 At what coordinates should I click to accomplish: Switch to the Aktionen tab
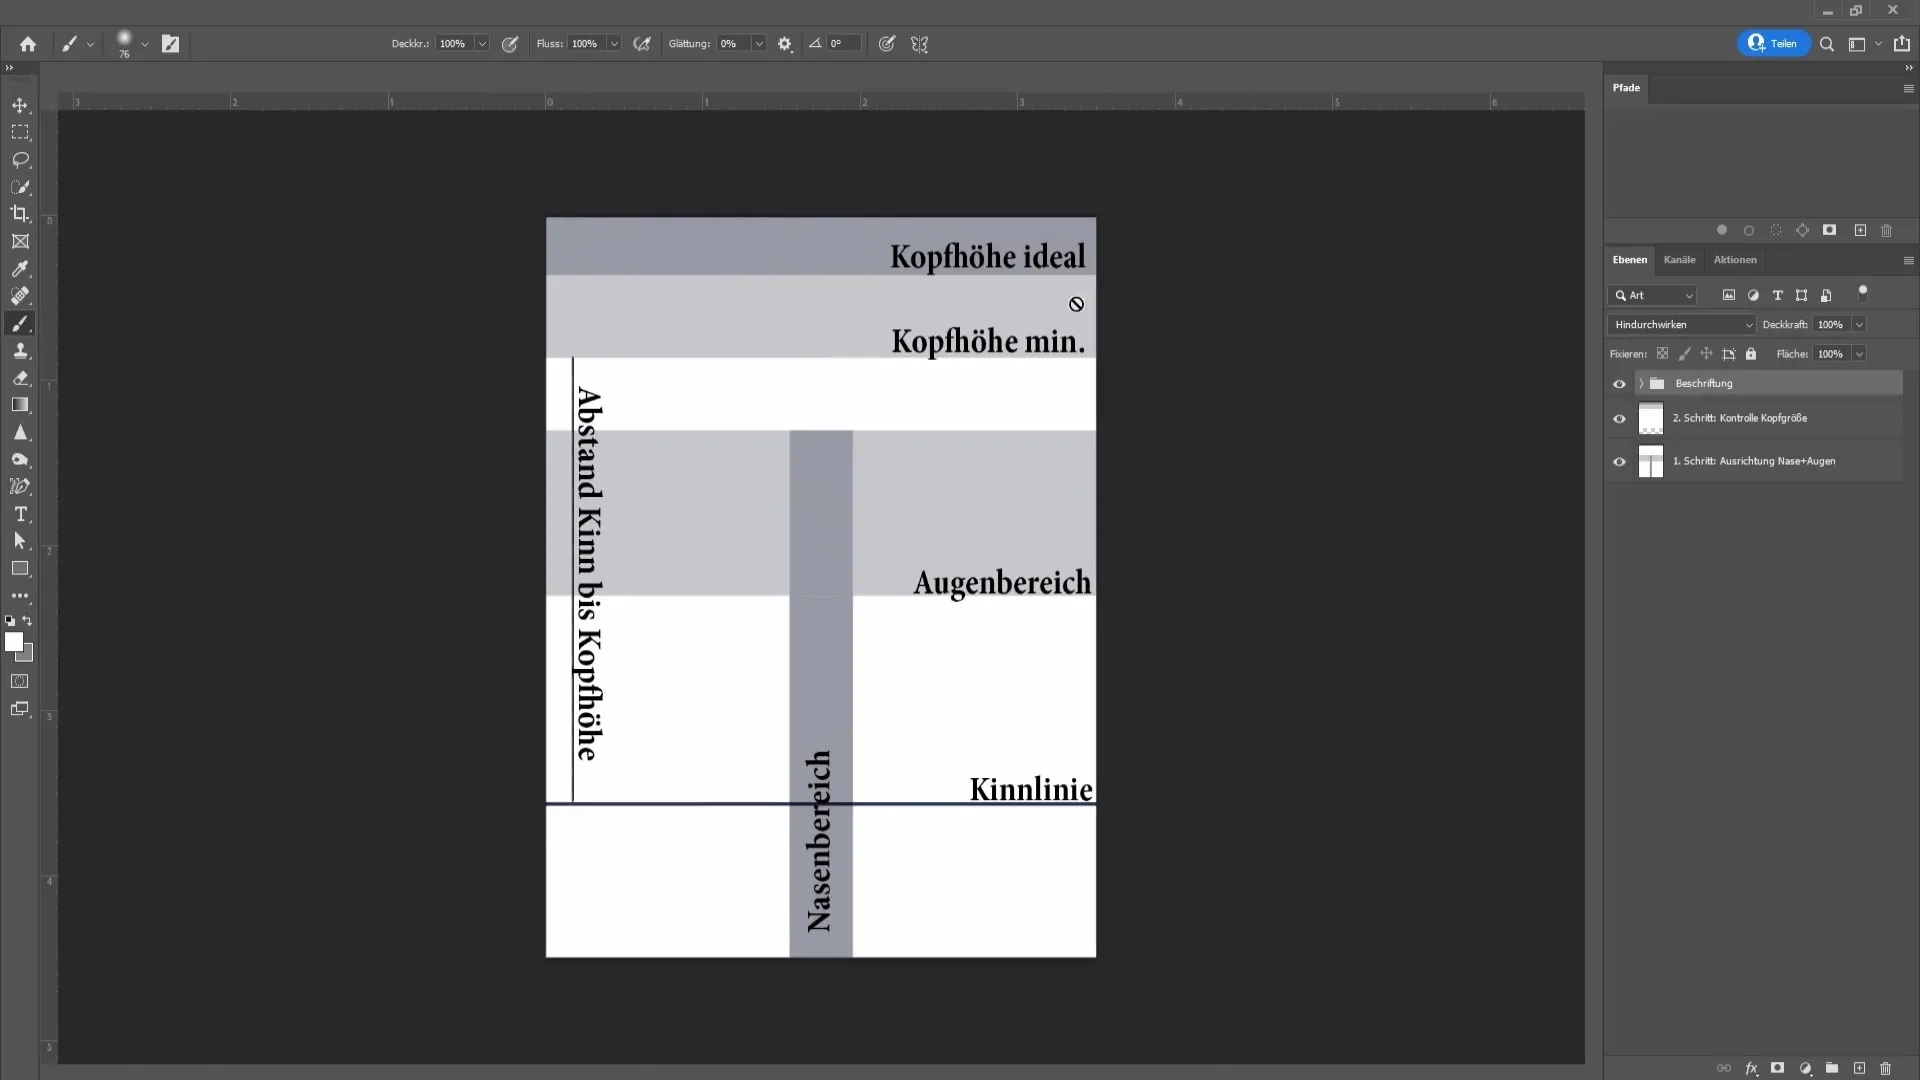click(1734, 260)
